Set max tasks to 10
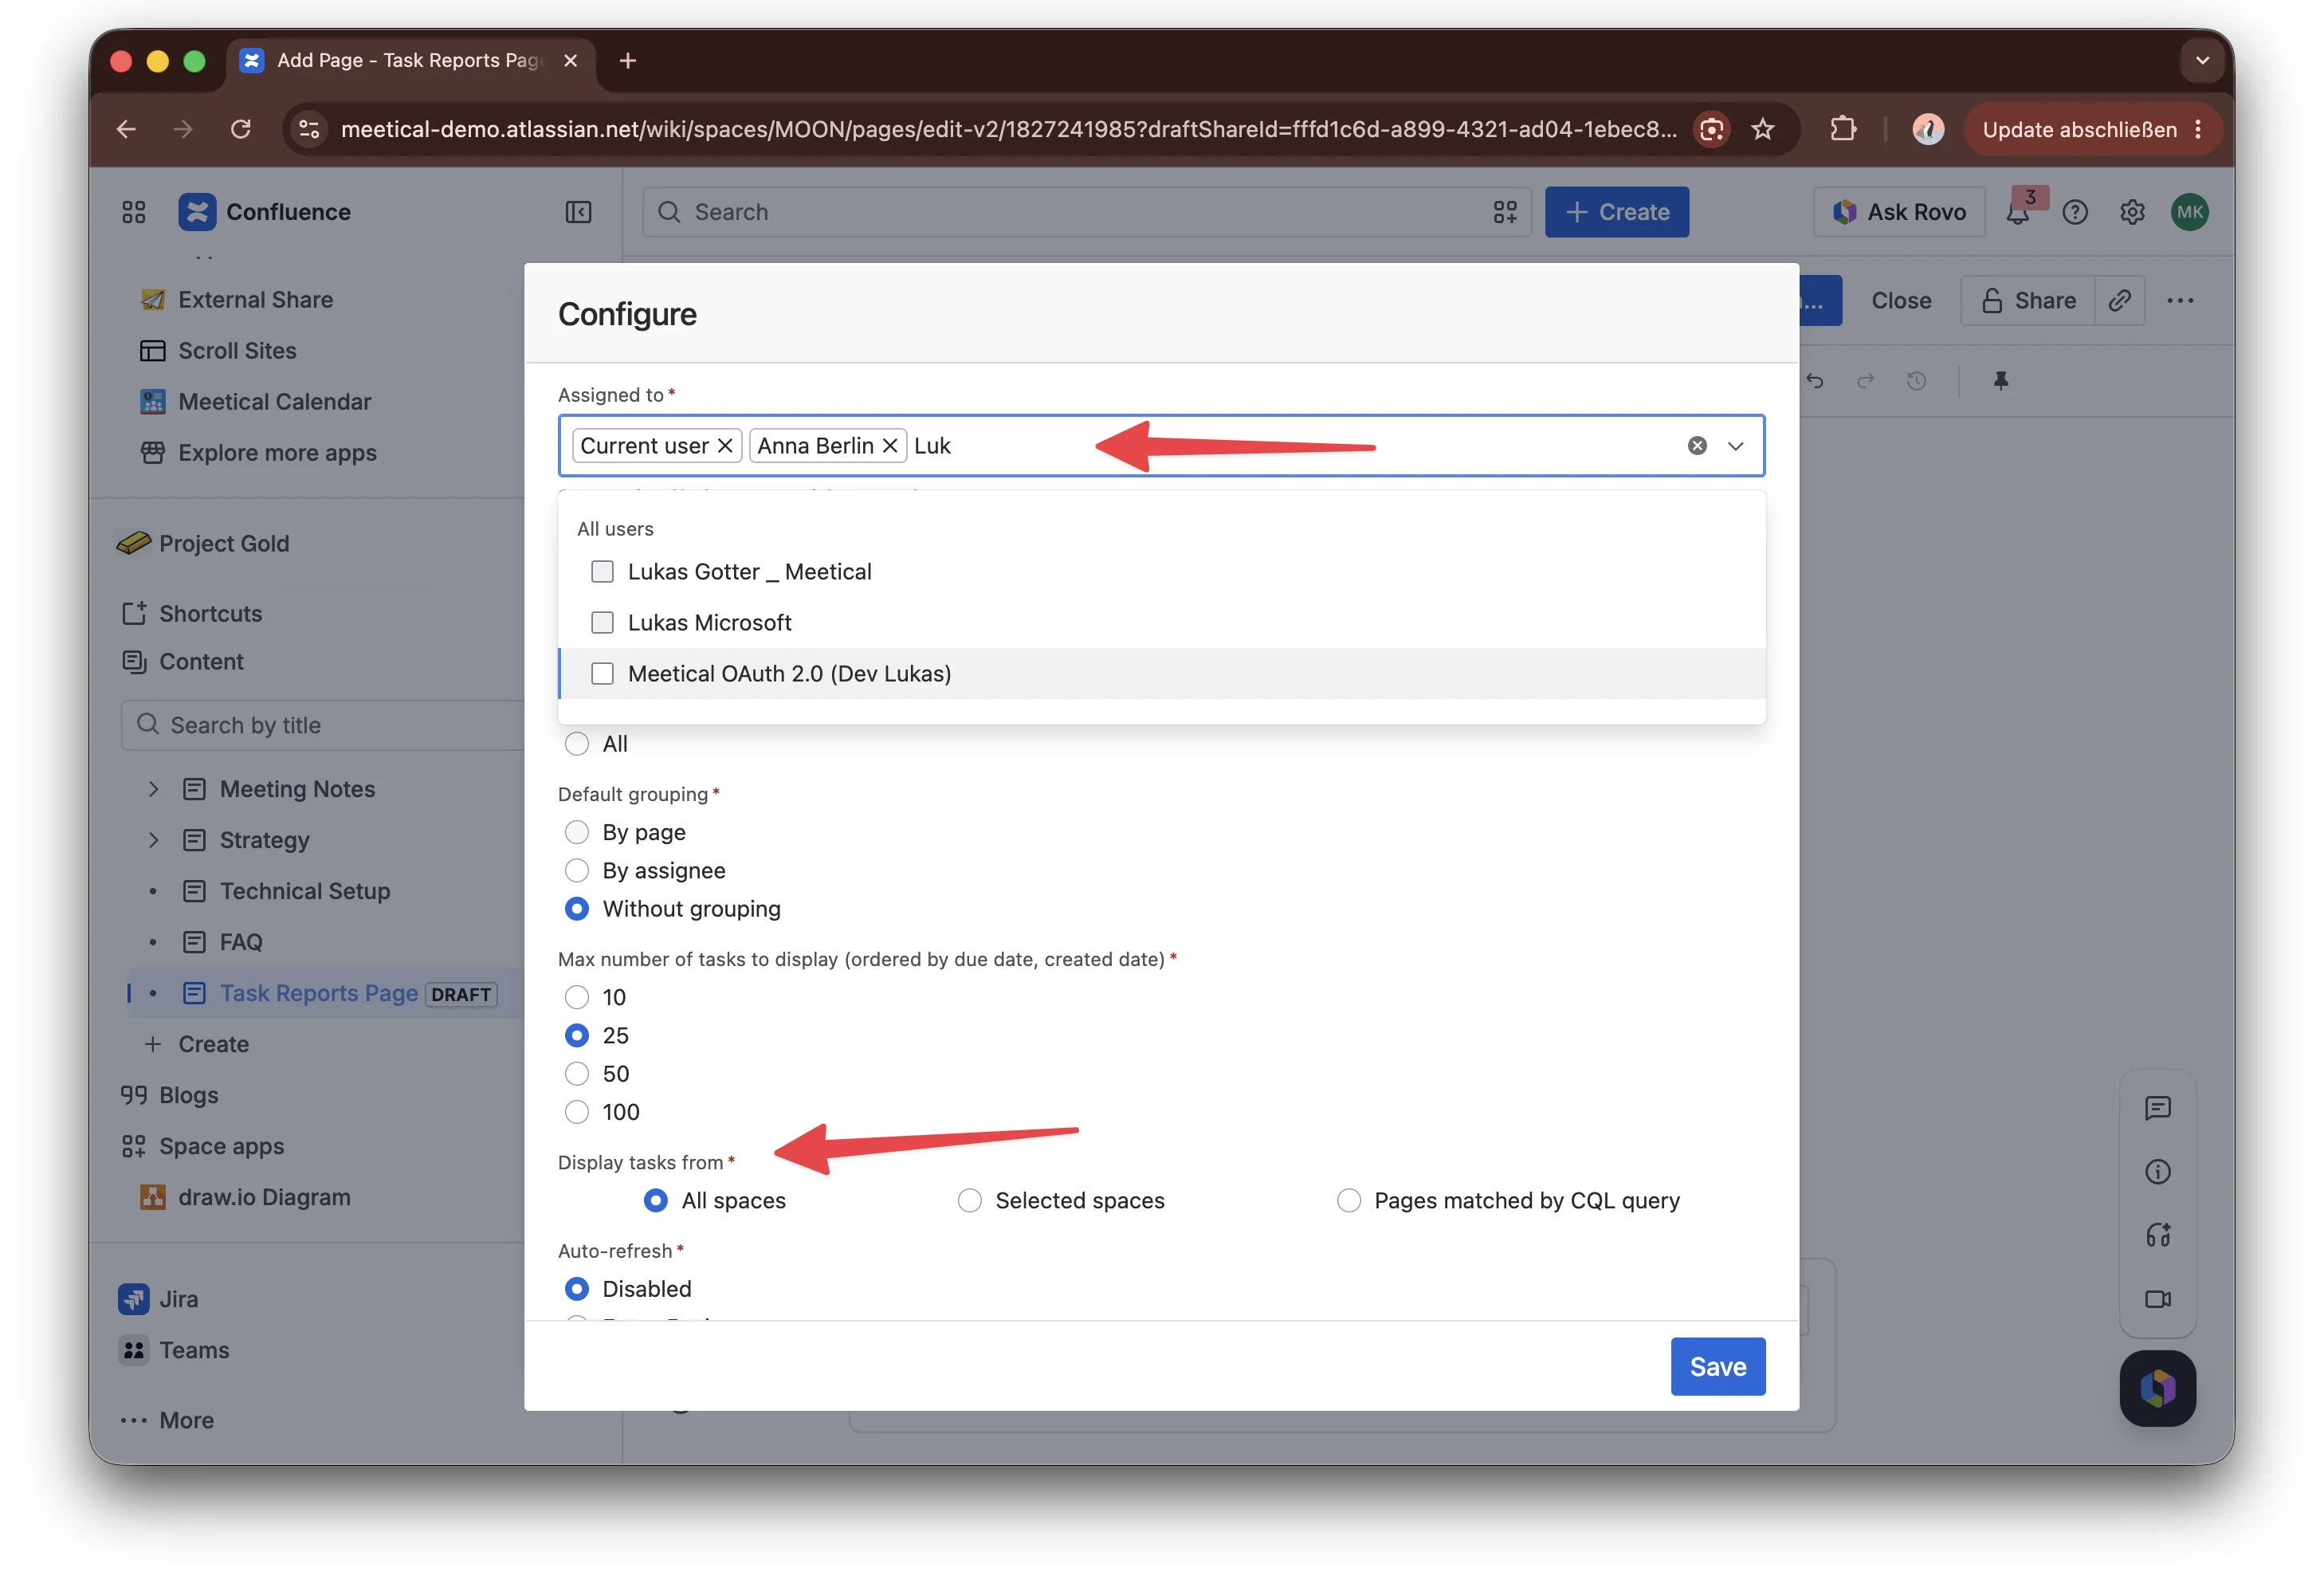The image size is (2324, 1583). pyautogui.click(x=576, y=998)
